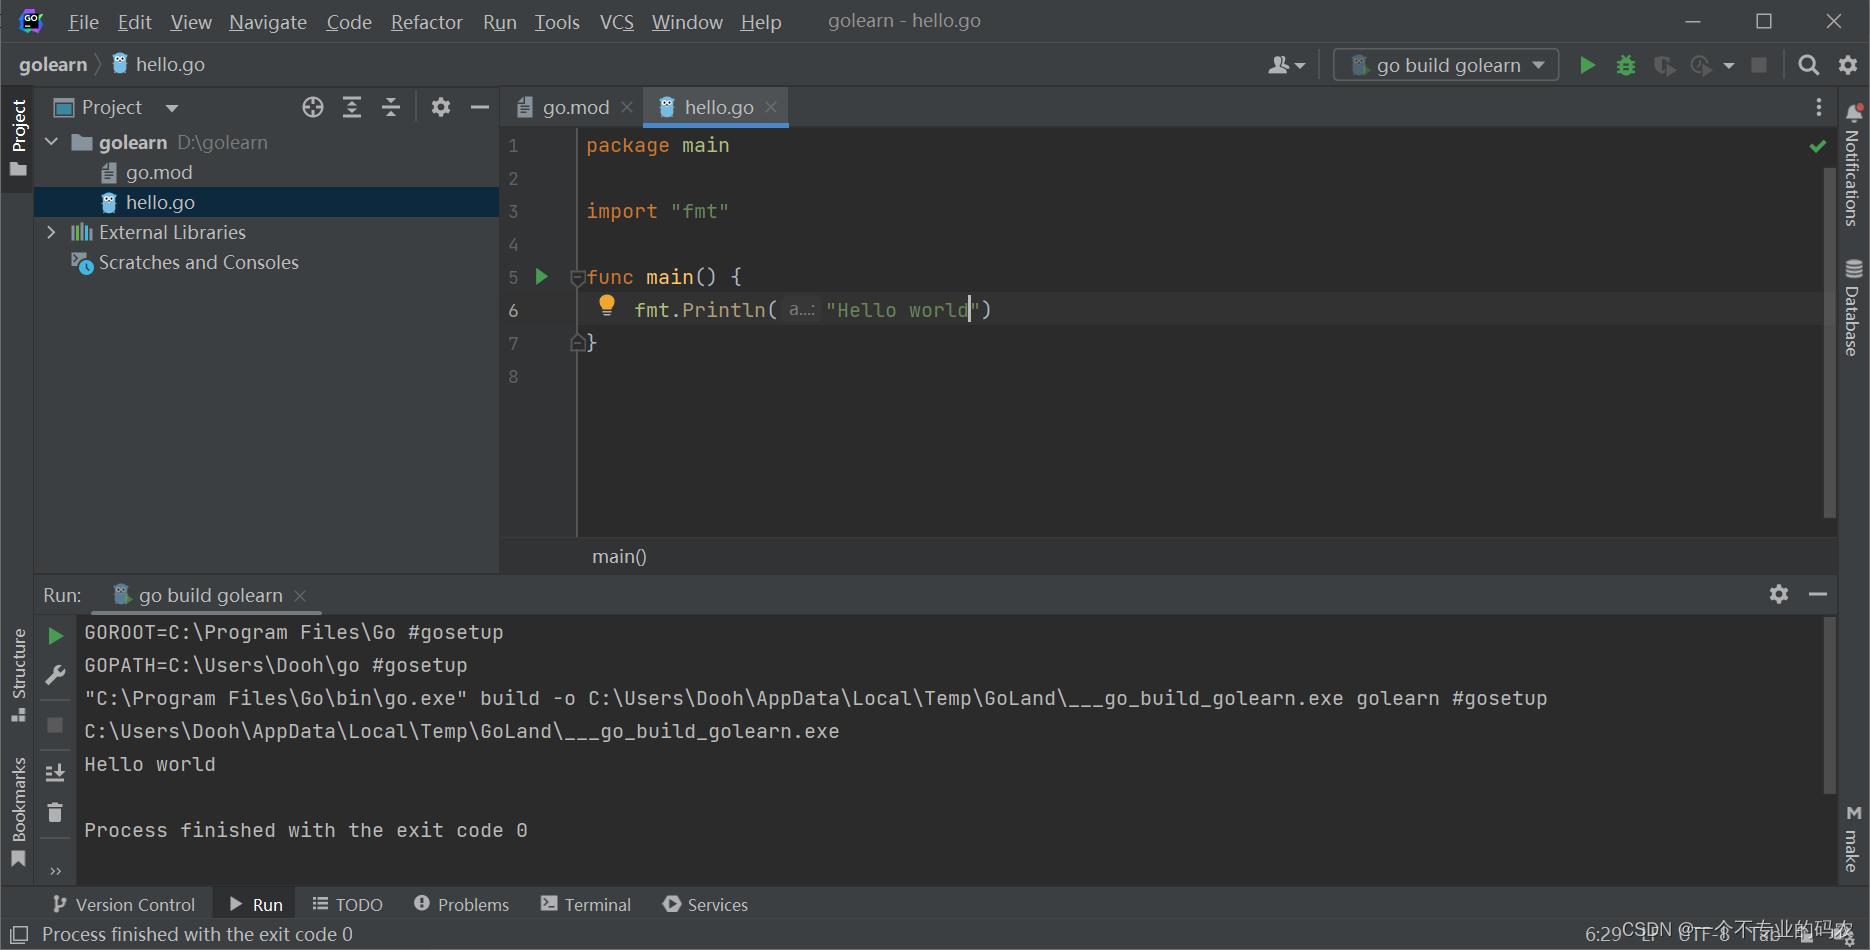The width and height of the screenshot is (1870, 950).
Task: Open run configuration wrench in Run panel
Action: pyautogui.click(x=56, y=675)
